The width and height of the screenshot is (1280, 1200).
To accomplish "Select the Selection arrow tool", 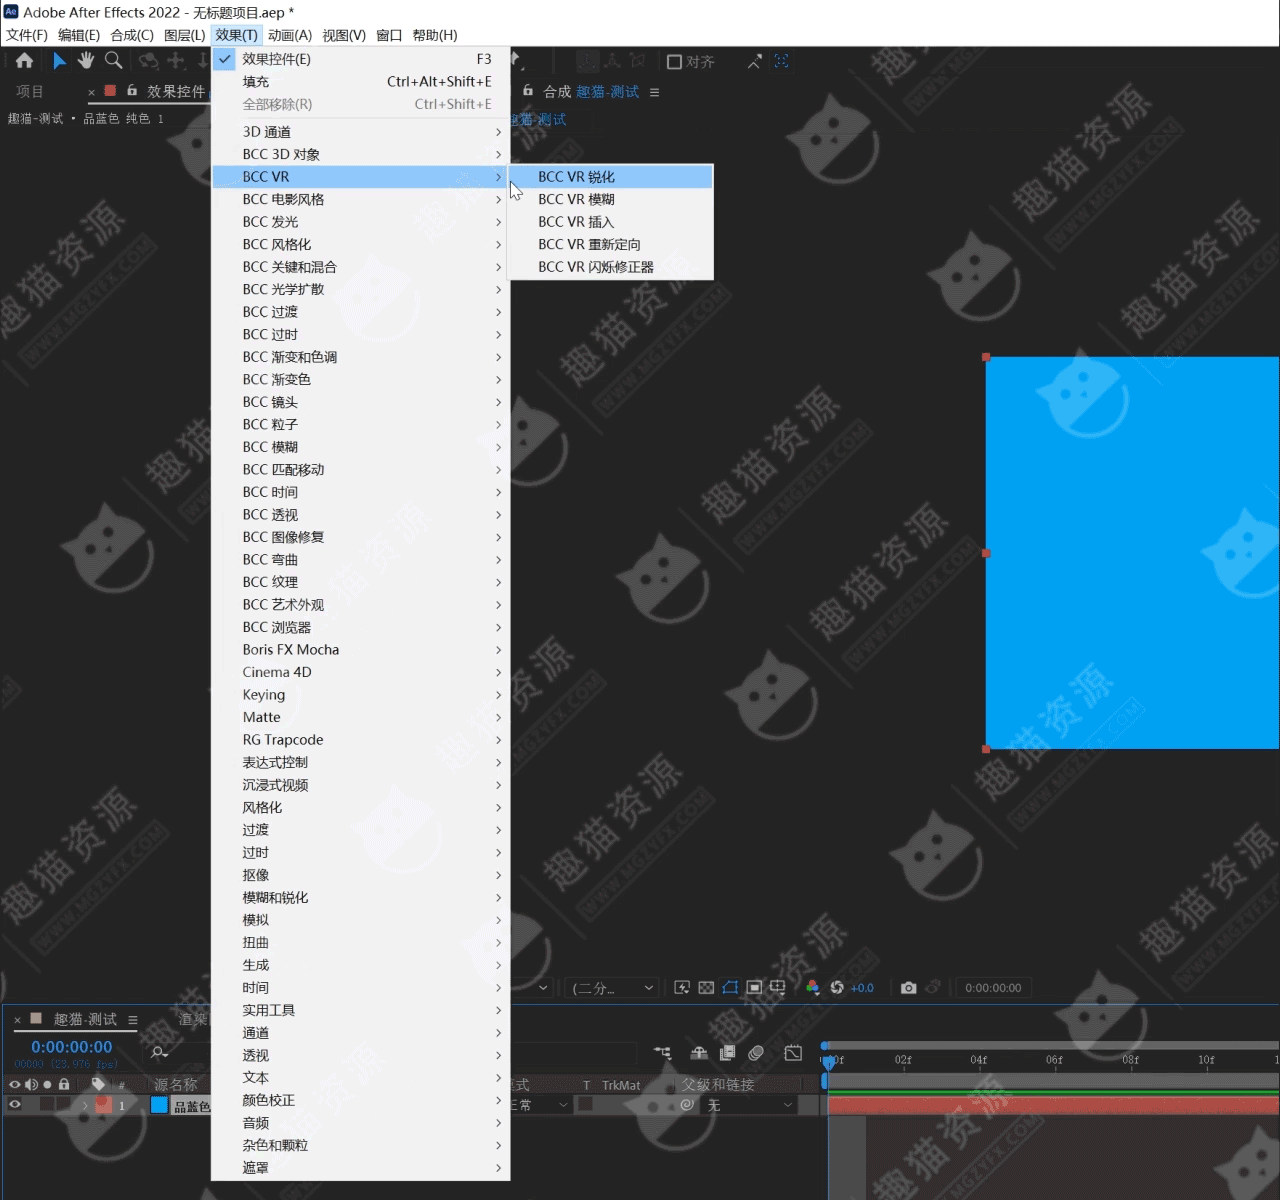I will click(59, 61).
